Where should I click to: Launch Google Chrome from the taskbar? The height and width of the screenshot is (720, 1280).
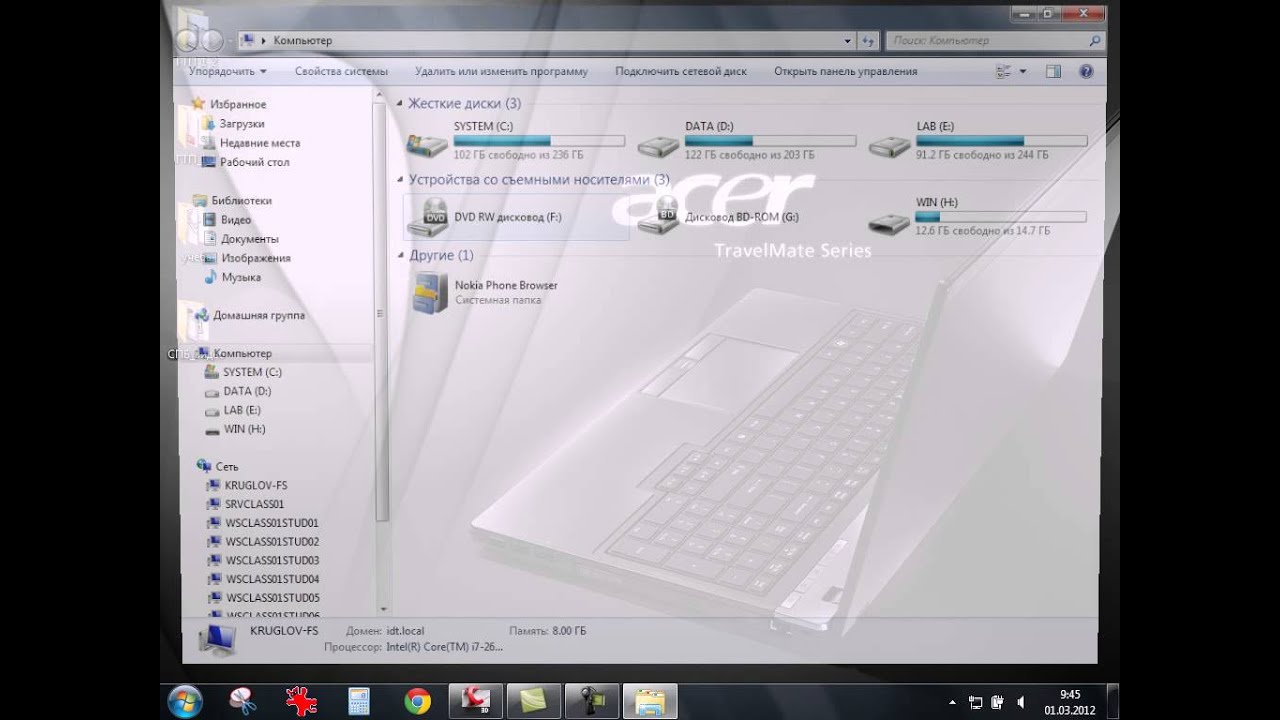click(x=418, y=701)
